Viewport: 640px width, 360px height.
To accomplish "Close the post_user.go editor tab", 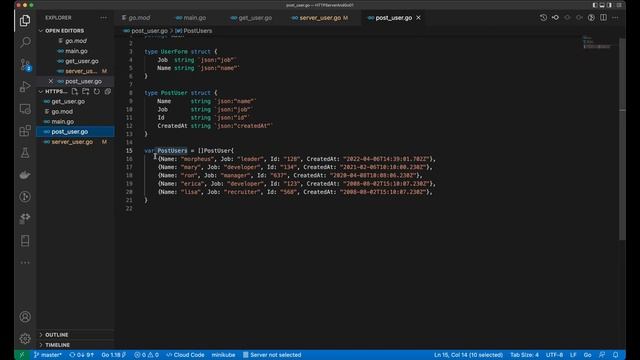I will pos(418,18).
